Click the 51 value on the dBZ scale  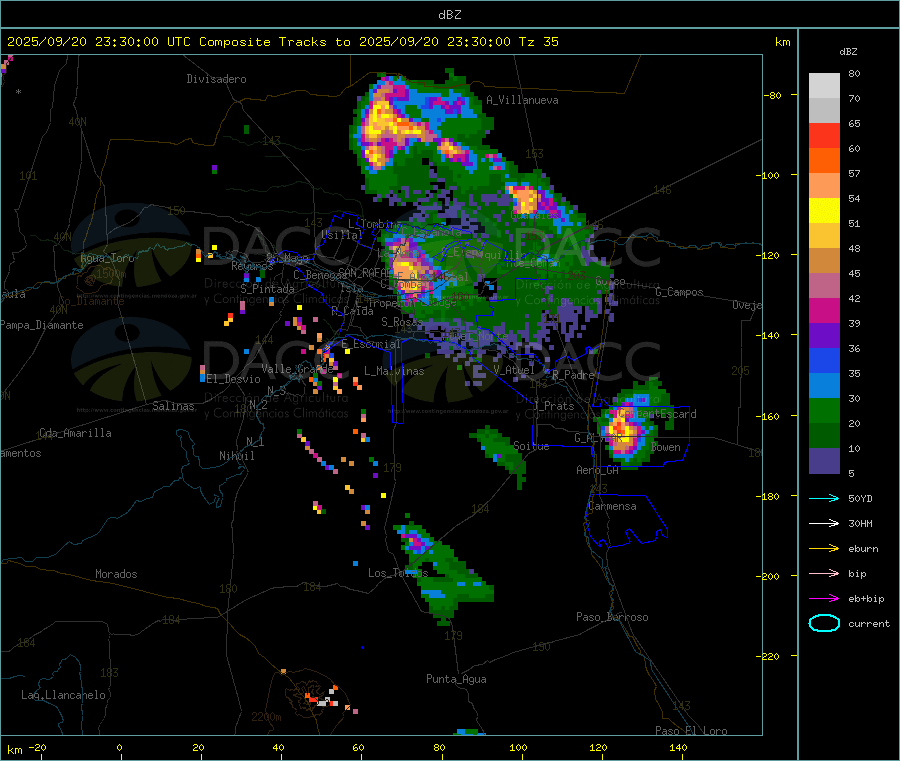(x=854, y=223)
